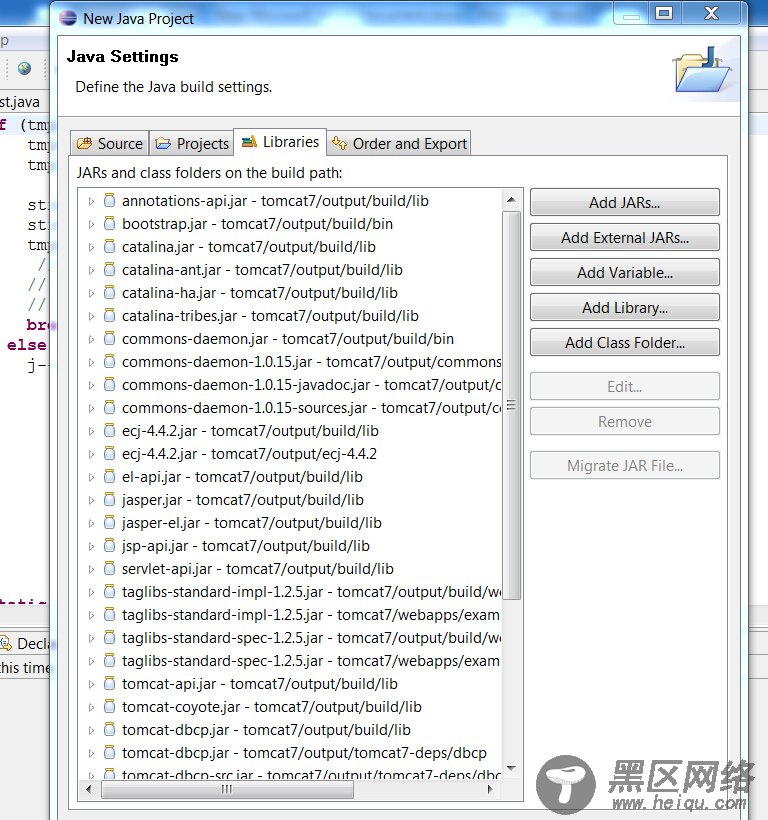Click the jar icon of annotations-api.jar
768x820 pixels.
[109, 200]
